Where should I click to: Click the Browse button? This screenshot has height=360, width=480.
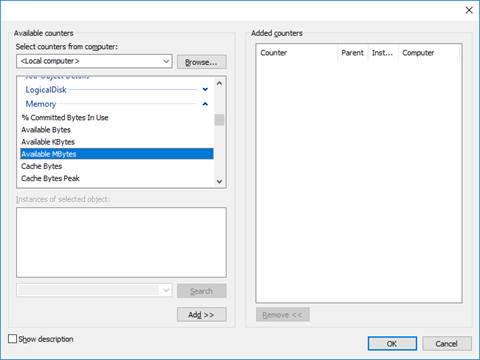[201, 62]
